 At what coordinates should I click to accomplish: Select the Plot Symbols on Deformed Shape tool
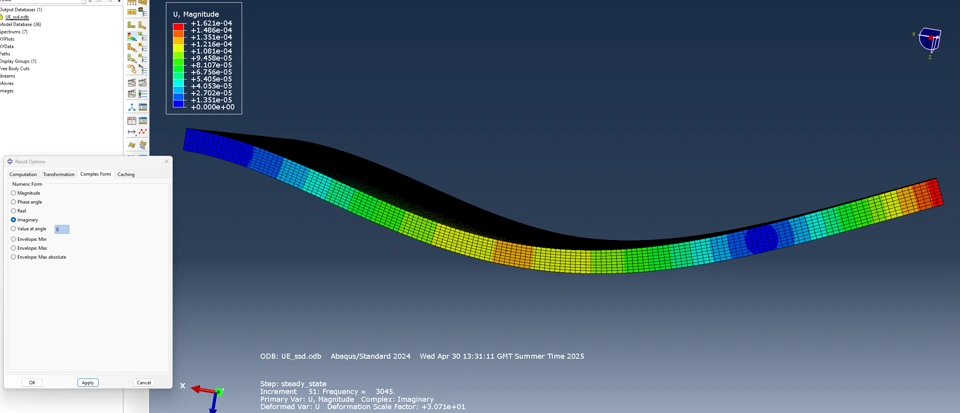tap(132, 47)
